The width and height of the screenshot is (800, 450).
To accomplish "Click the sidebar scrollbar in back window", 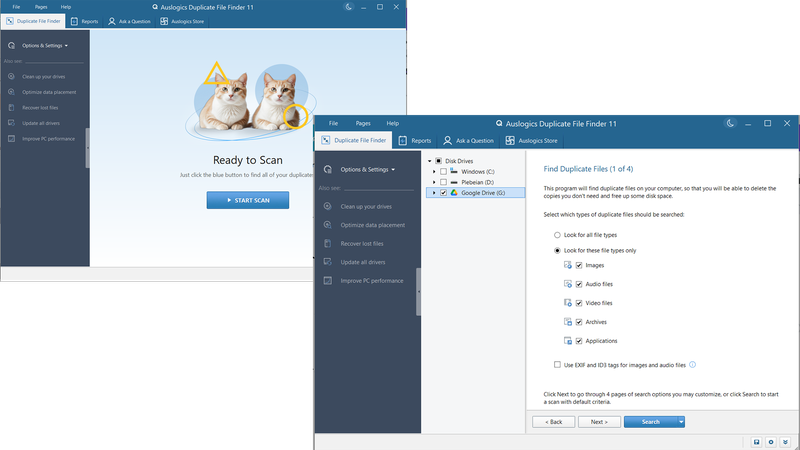I will click(87, 148).
